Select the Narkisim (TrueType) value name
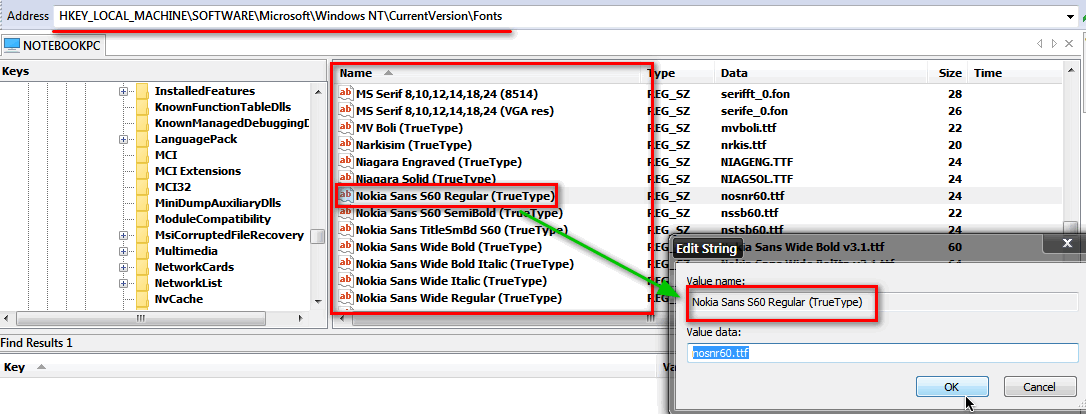The height and width of the screenshot is (414, 1086). coord(413,145)
